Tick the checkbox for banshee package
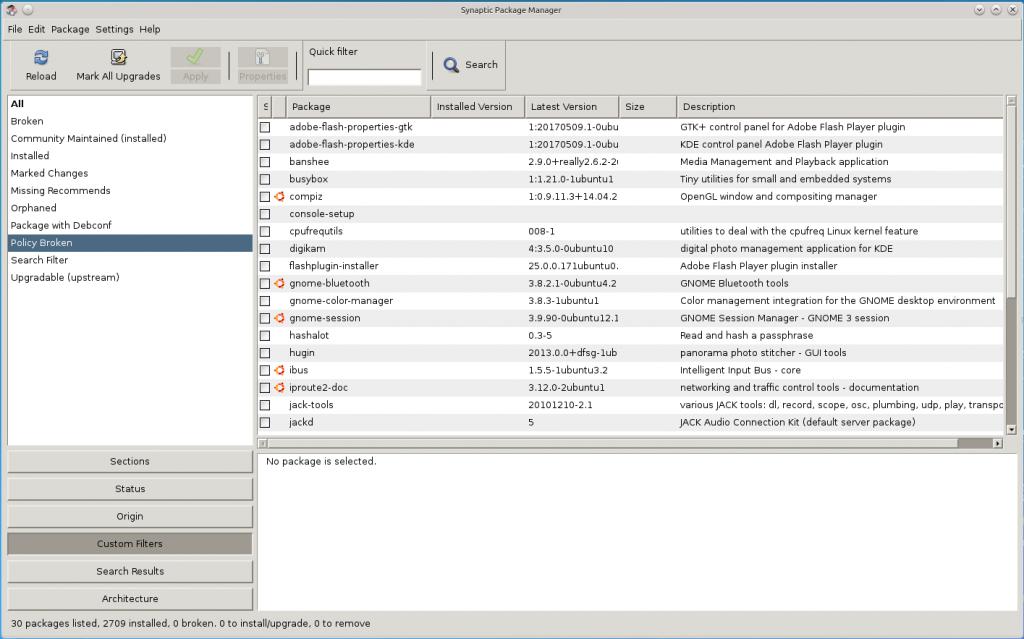 coord(265,162)
